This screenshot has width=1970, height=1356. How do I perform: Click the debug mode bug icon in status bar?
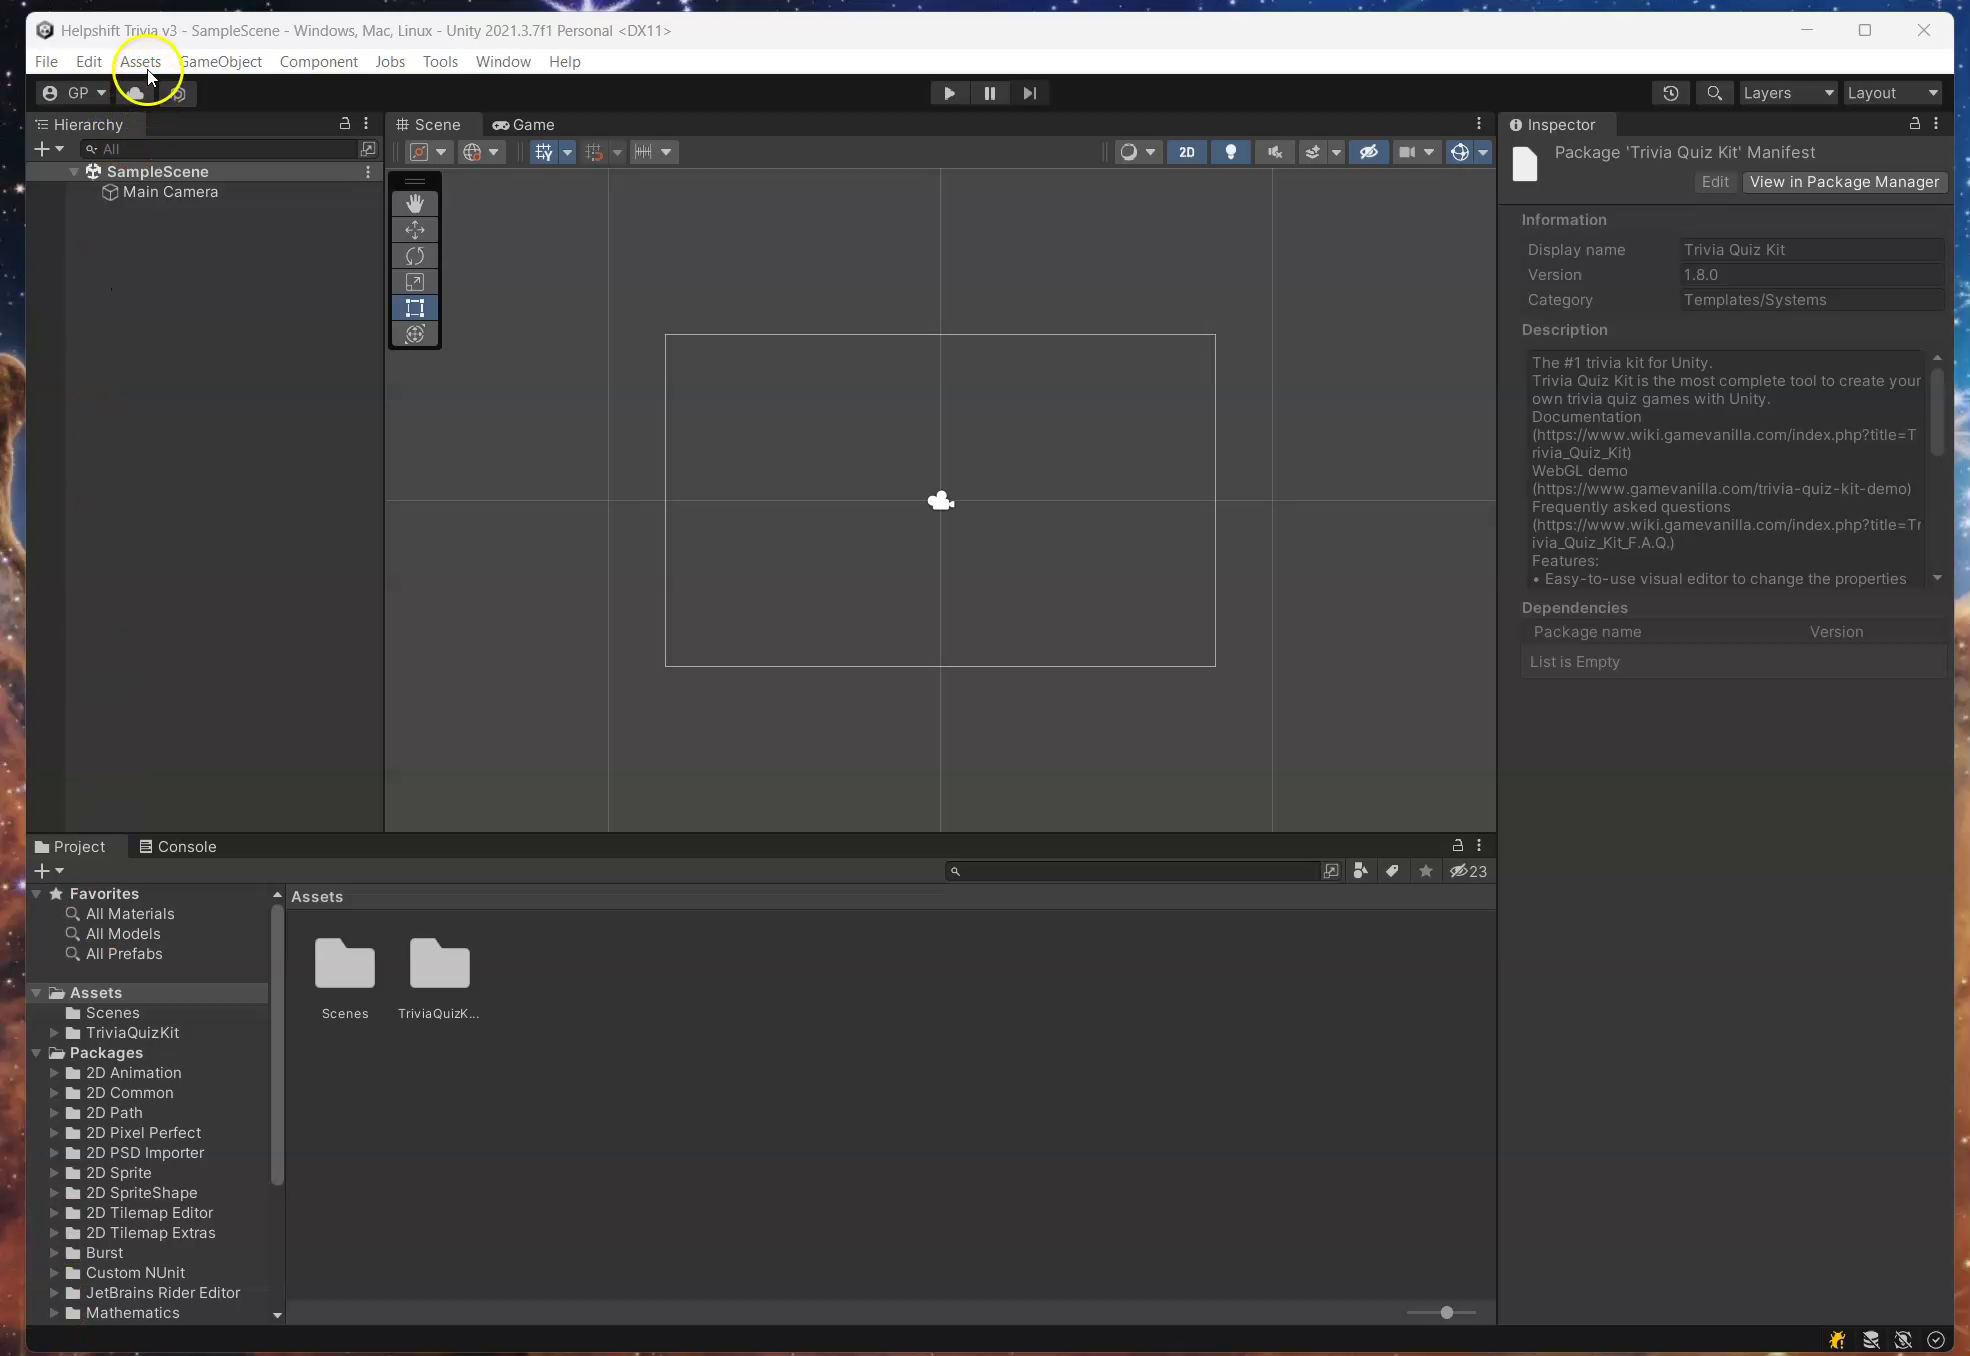tap(1837, 1340)
